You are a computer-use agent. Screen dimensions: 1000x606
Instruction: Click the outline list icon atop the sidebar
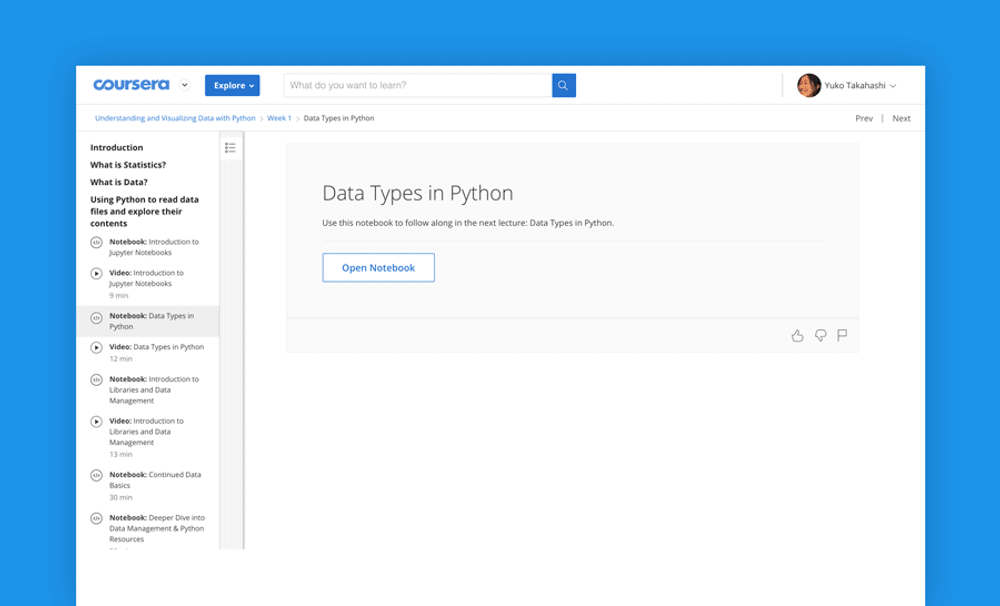point(231,146)
